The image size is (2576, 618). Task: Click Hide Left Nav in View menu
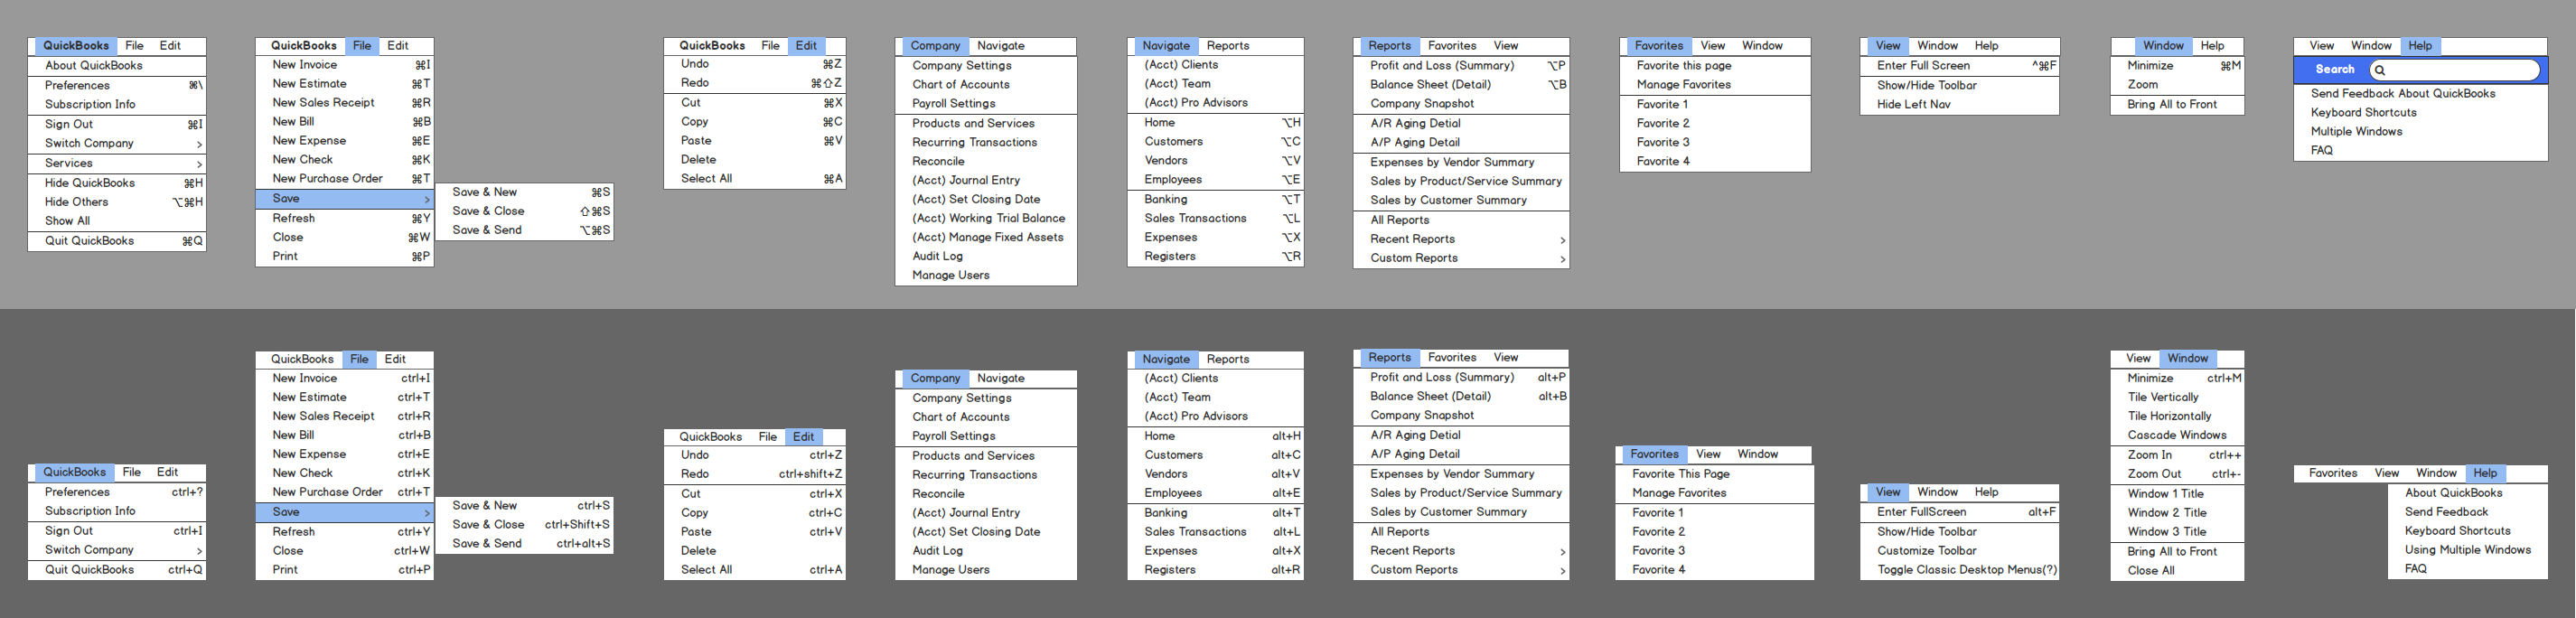[x=1959, y=105]
